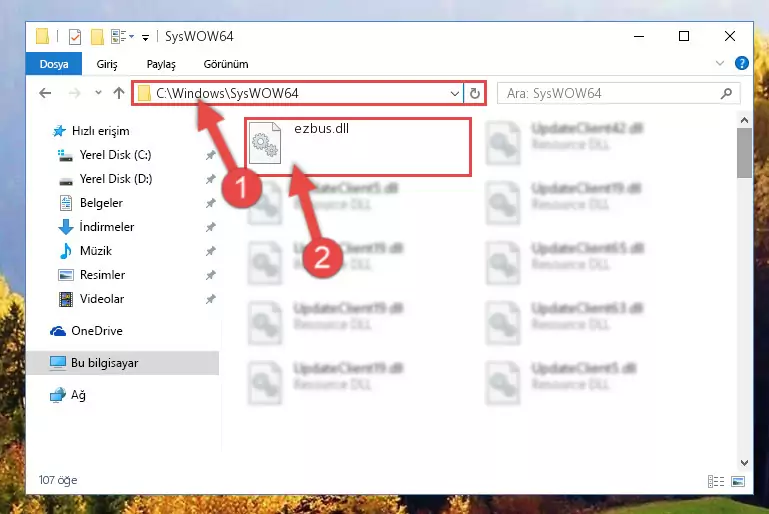Close the SysWOW64 window
This screenshot has height=514, width=769.
730,36
